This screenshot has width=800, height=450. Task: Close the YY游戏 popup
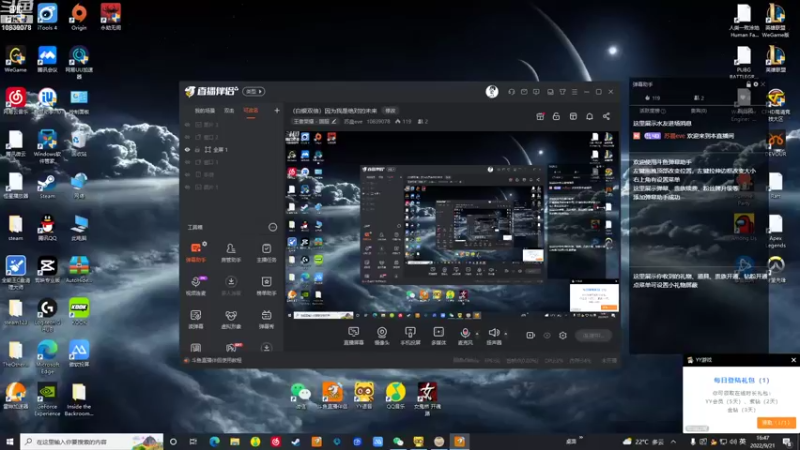coord(793,360)
